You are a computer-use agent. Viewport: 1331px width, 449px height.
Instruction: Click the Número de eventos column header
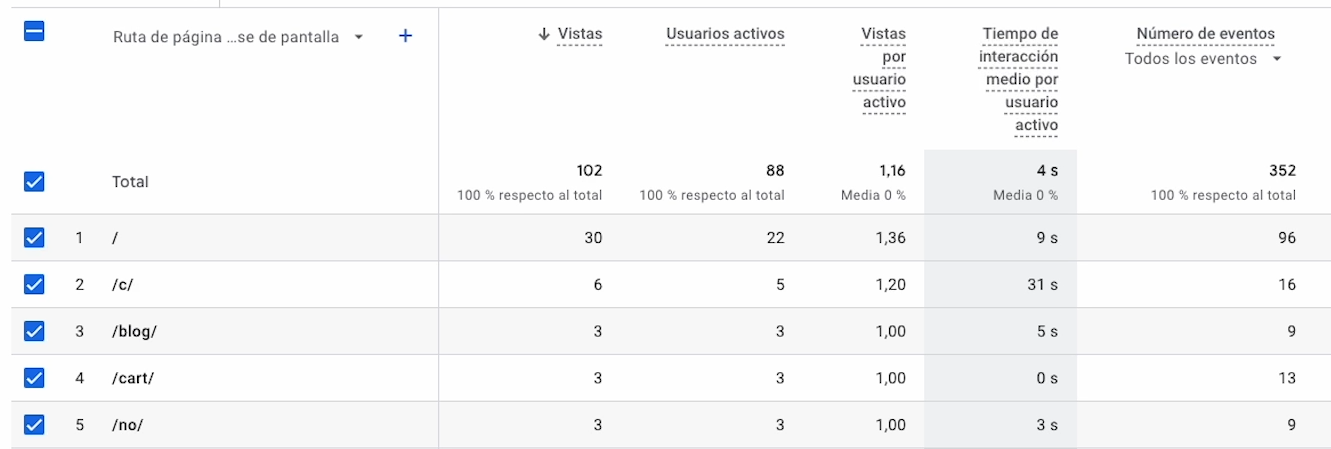1205,34
